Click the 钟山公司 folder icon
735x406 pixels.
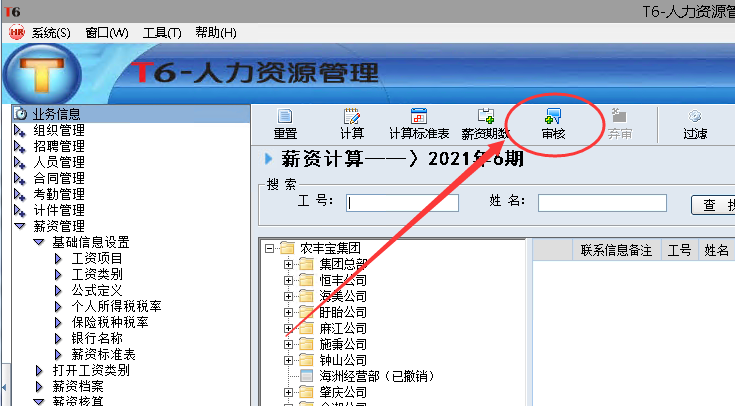[x=307, y=360]
